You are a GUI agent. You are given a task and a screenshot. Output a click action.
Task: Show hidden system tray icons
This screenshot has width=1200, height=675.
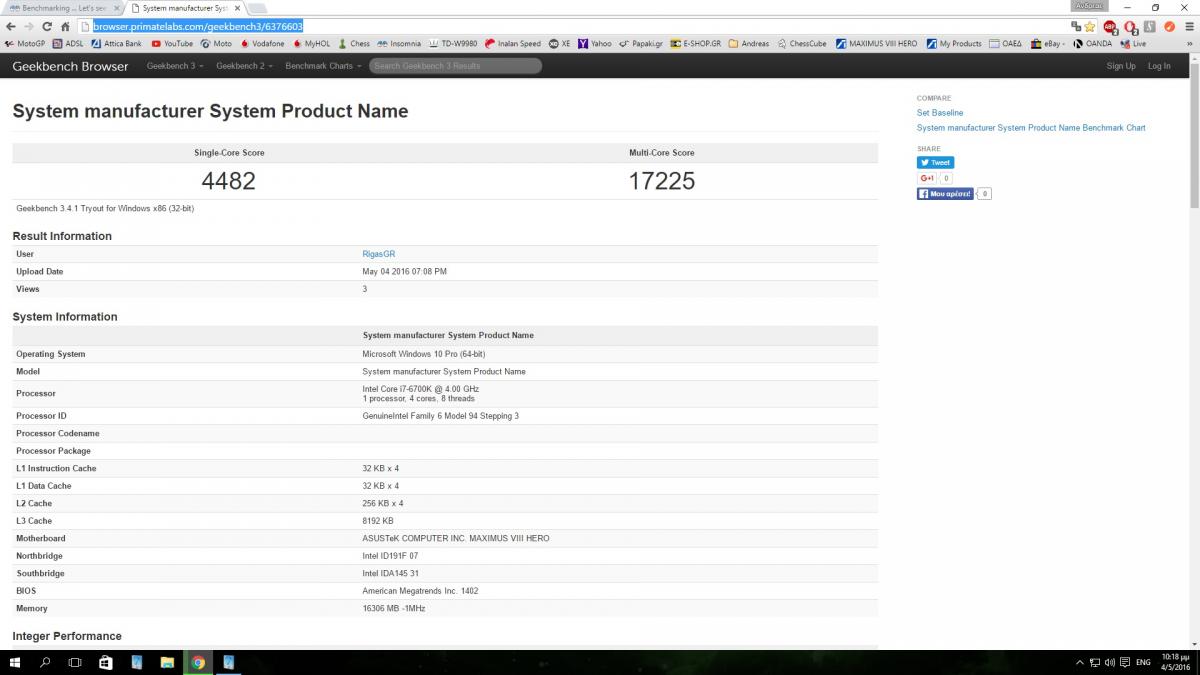(x=1080, y=662)
